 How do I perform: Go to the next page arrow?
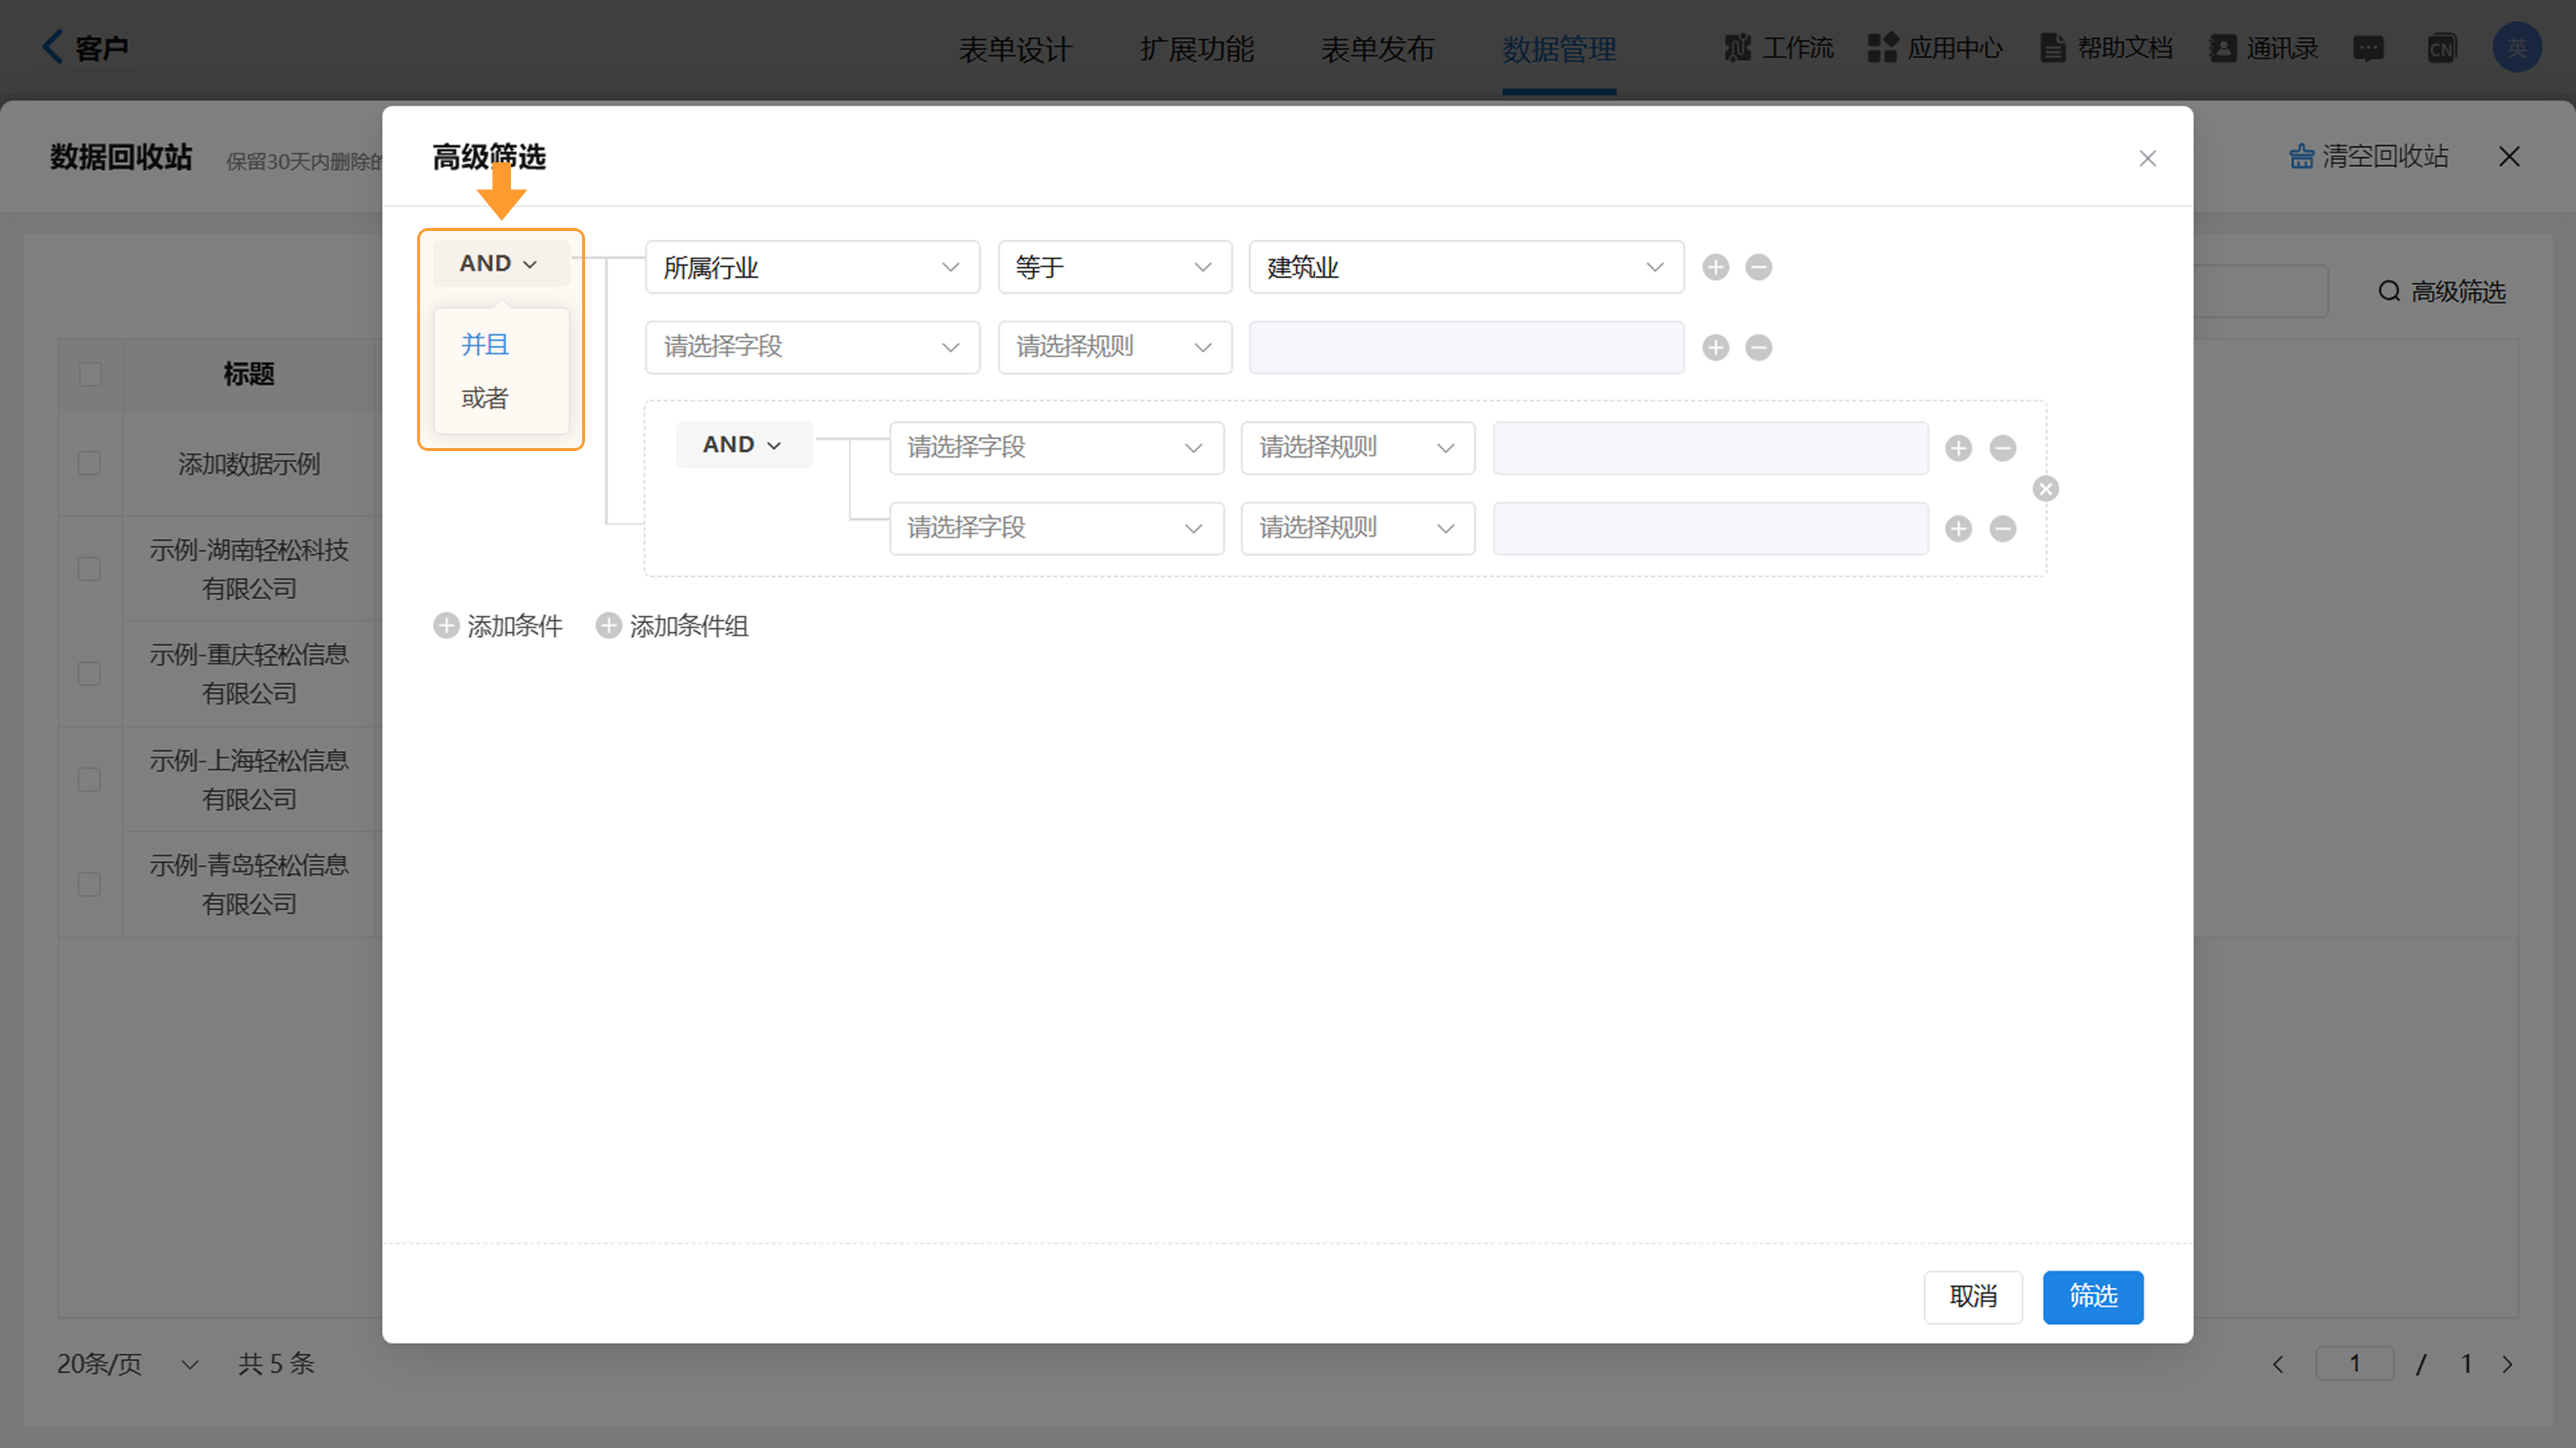2507,1364
